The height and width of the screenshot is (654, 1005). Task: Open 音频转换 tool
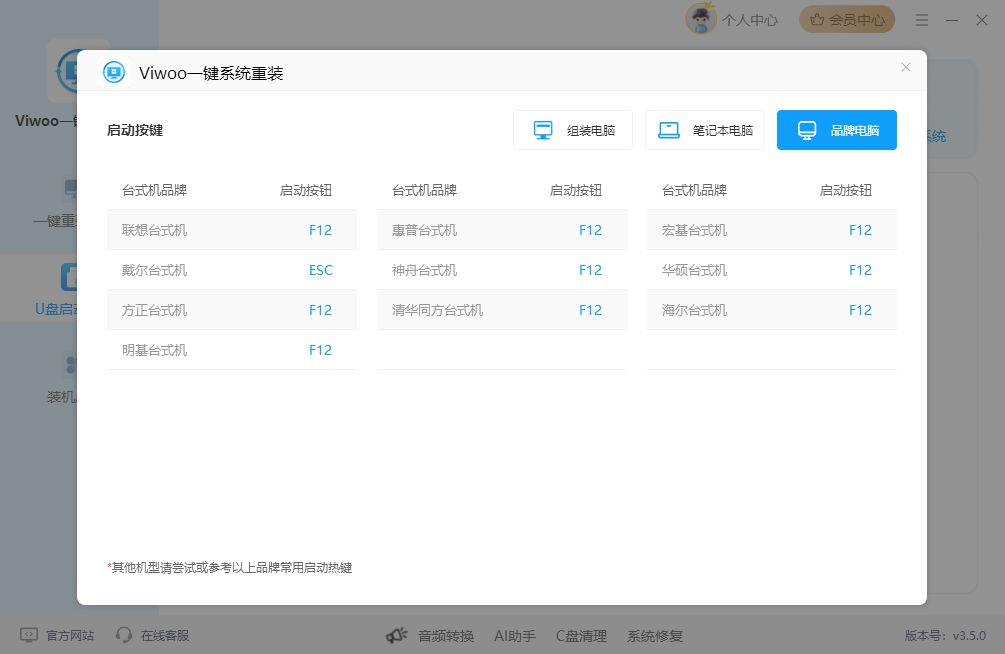[x=446, y=636]
